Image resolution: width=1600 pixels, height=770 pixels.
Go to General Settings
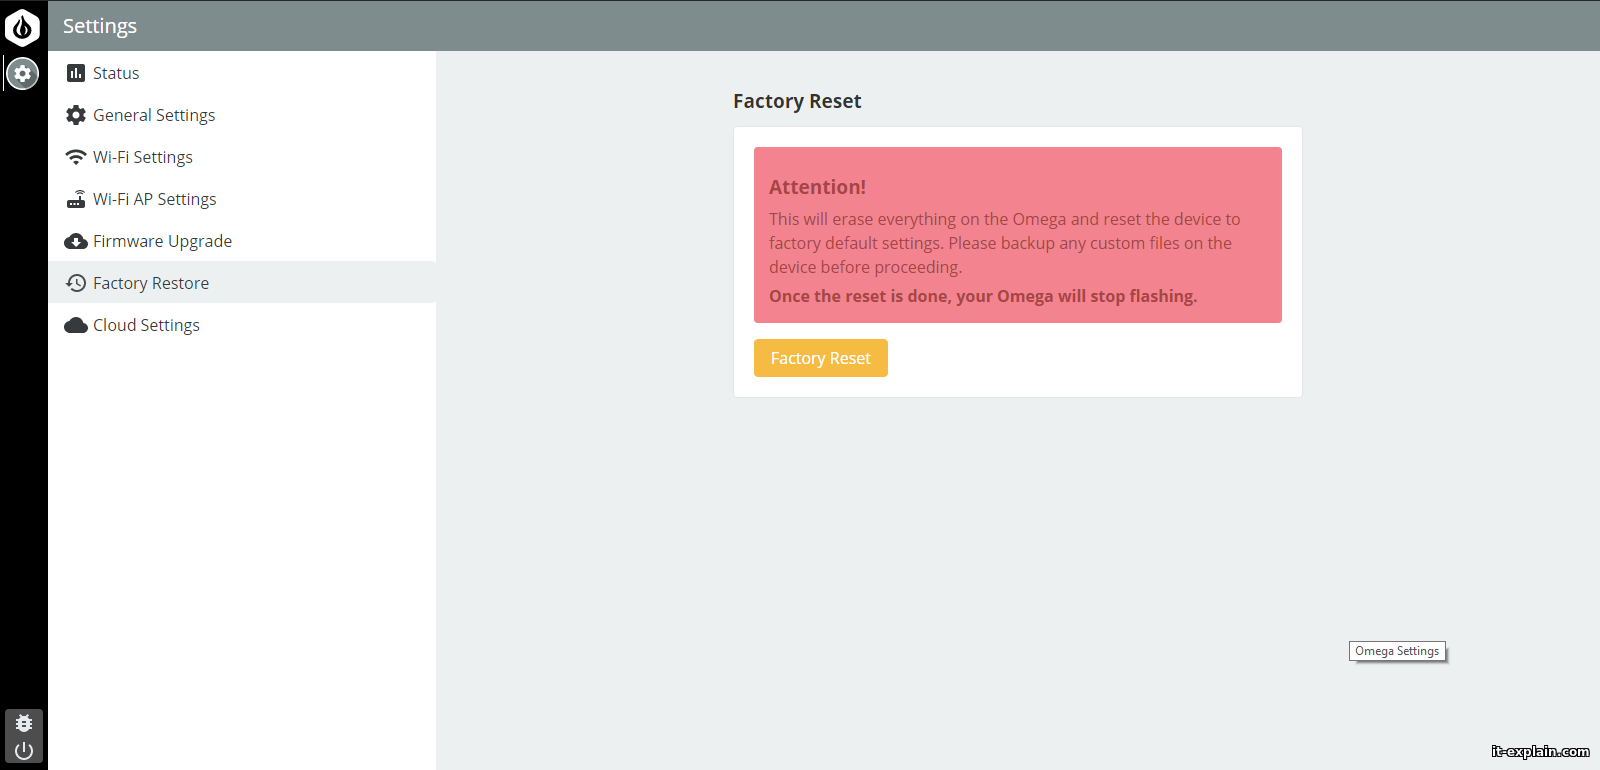[154, 115]
